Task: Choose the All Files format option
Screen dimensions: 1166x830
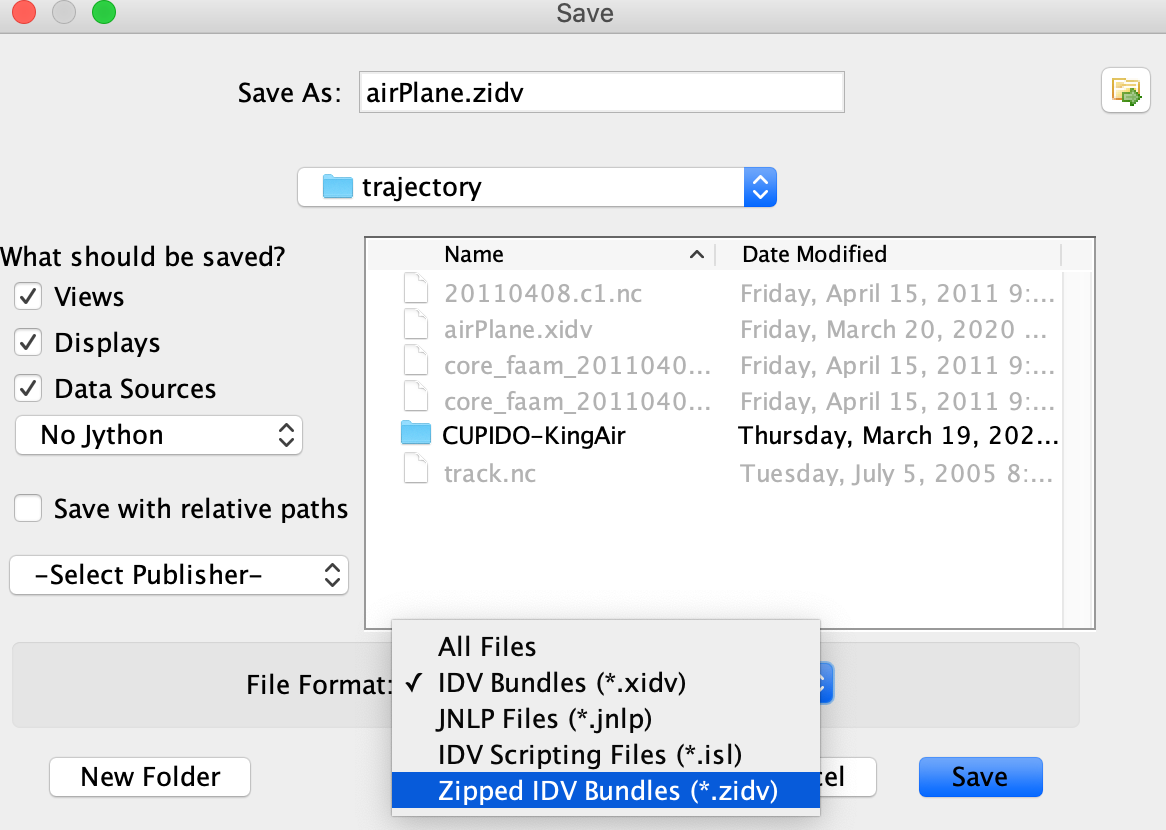Action: pyautogui.click(x=487, y=647)
